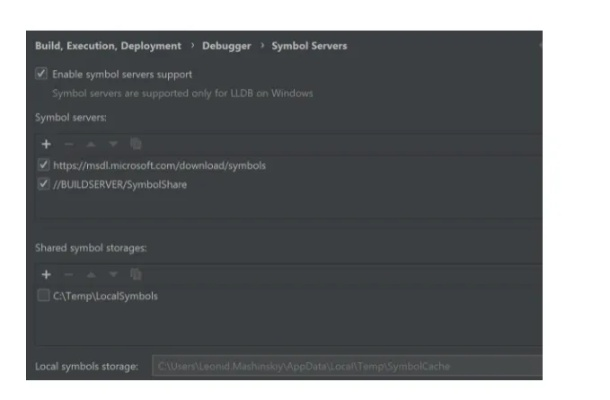This screenshot has height=400, width=610.
Task: Select the //BUILDSERVER/SymbolShare list row
Action: 120,184
